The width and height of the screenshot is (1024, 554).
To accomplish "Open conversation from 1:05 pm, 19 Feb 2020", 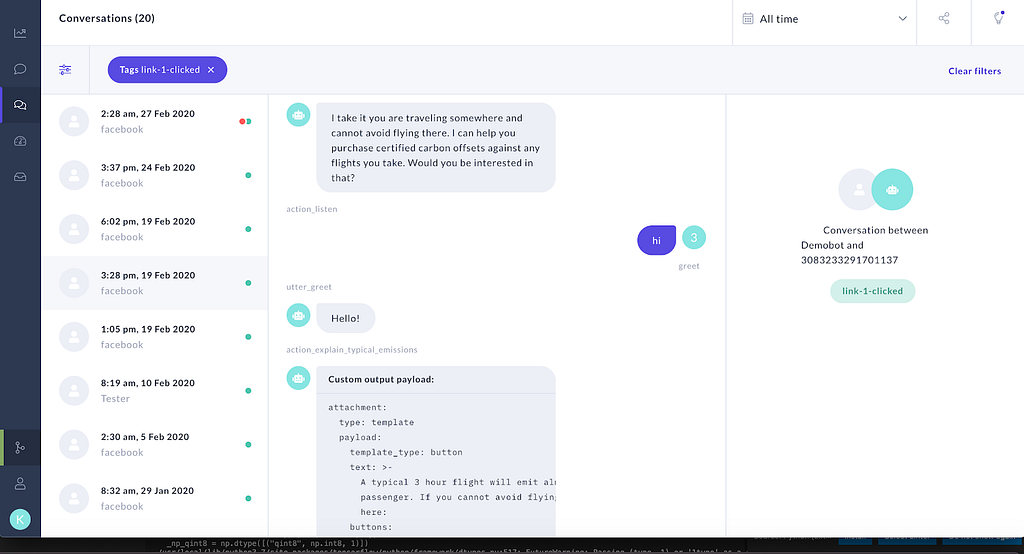I will tap(155, 337).
